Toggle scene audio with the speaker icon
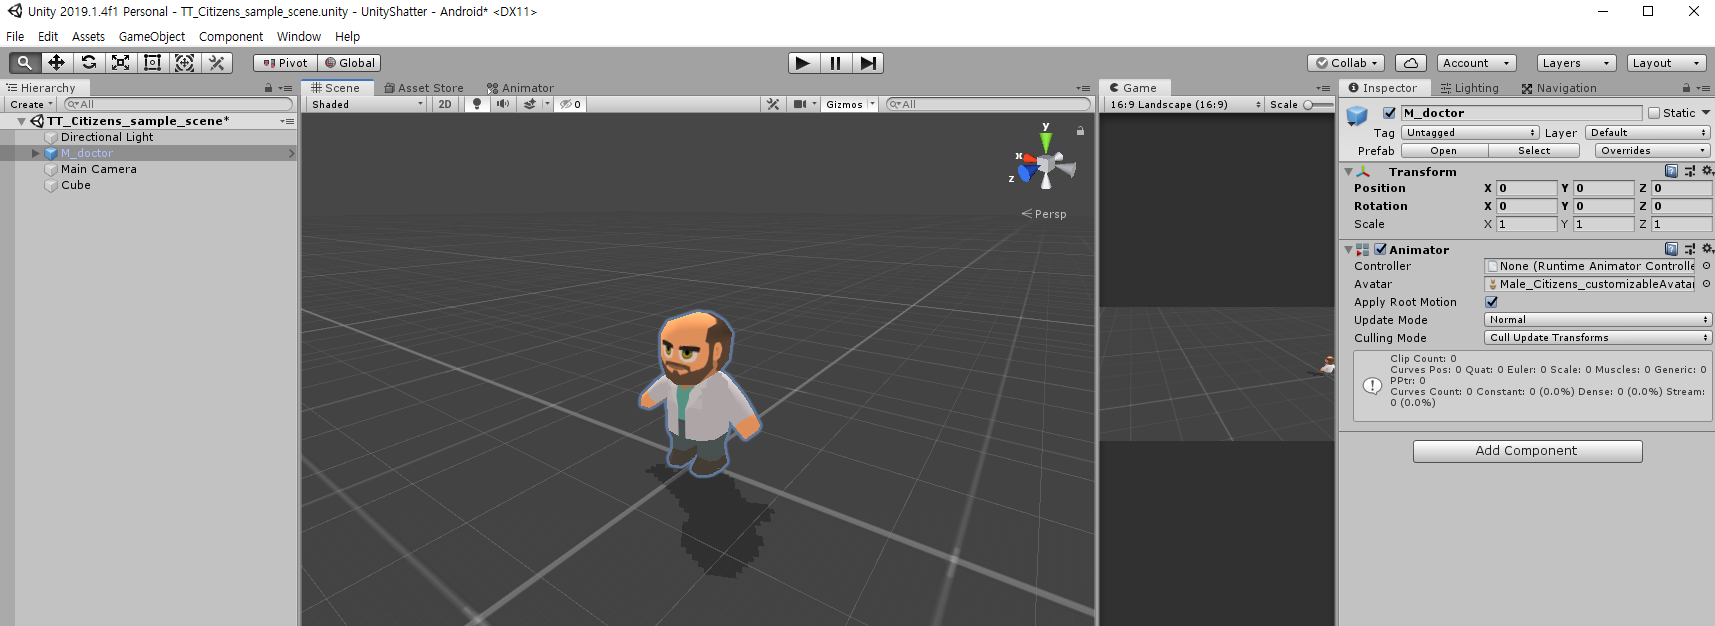 [503, 104]
